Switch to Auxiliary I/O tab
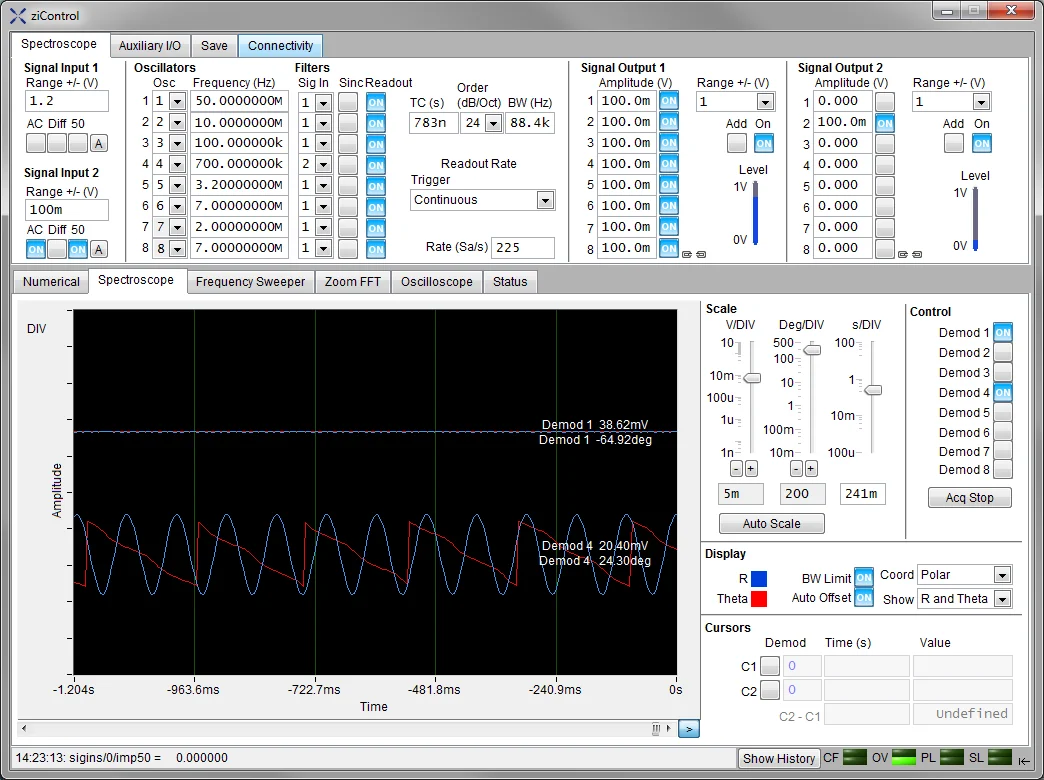Image resolution: width=1044 pixels, height=780 pixels. pos(150,45)
